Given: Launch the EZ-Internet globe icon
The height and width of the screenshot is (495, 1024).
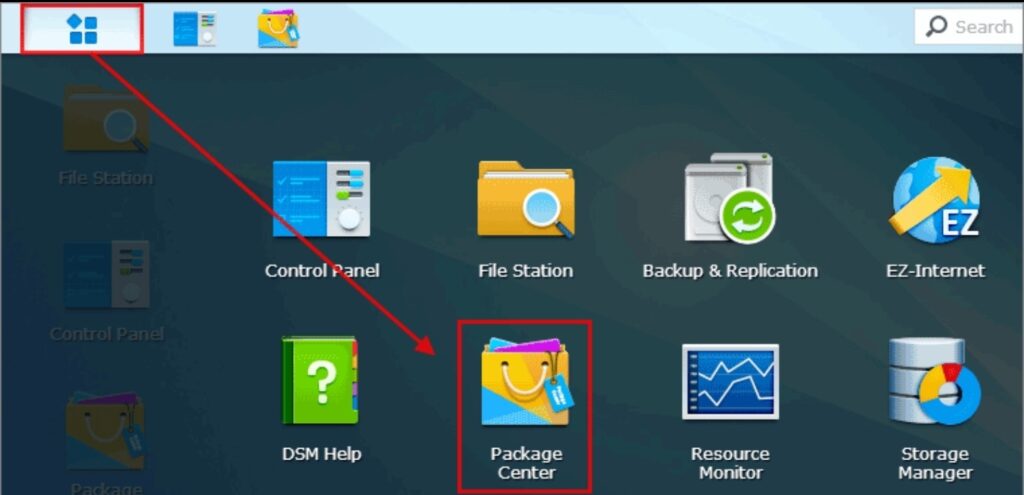Looking at the screenshot, I should (x=934, y=199).
